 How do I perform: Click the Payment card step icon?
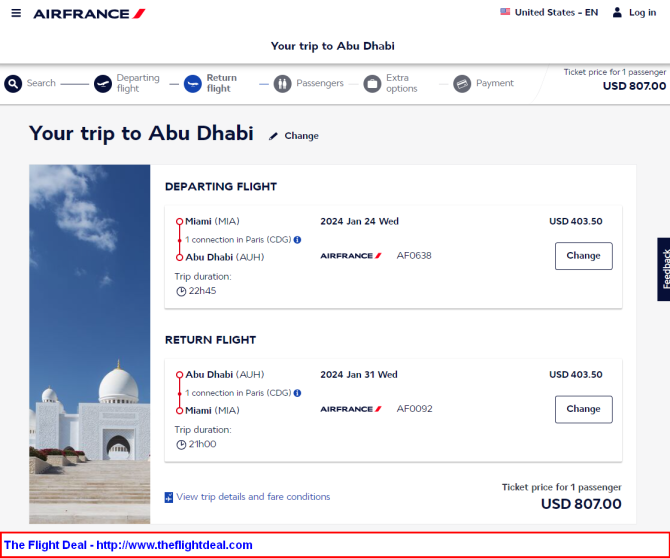(462, 83)
